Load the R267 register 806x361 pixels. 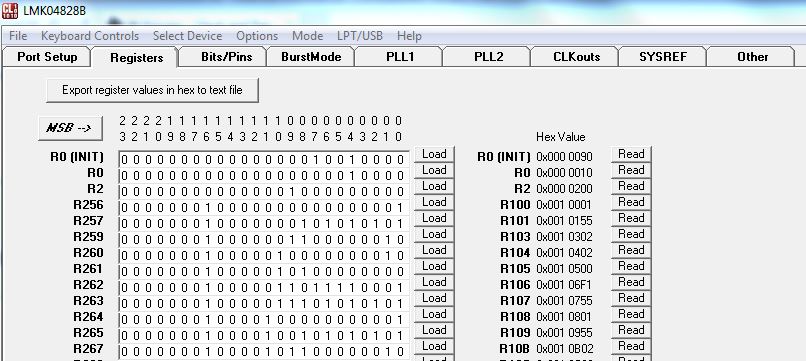(434, 346)
